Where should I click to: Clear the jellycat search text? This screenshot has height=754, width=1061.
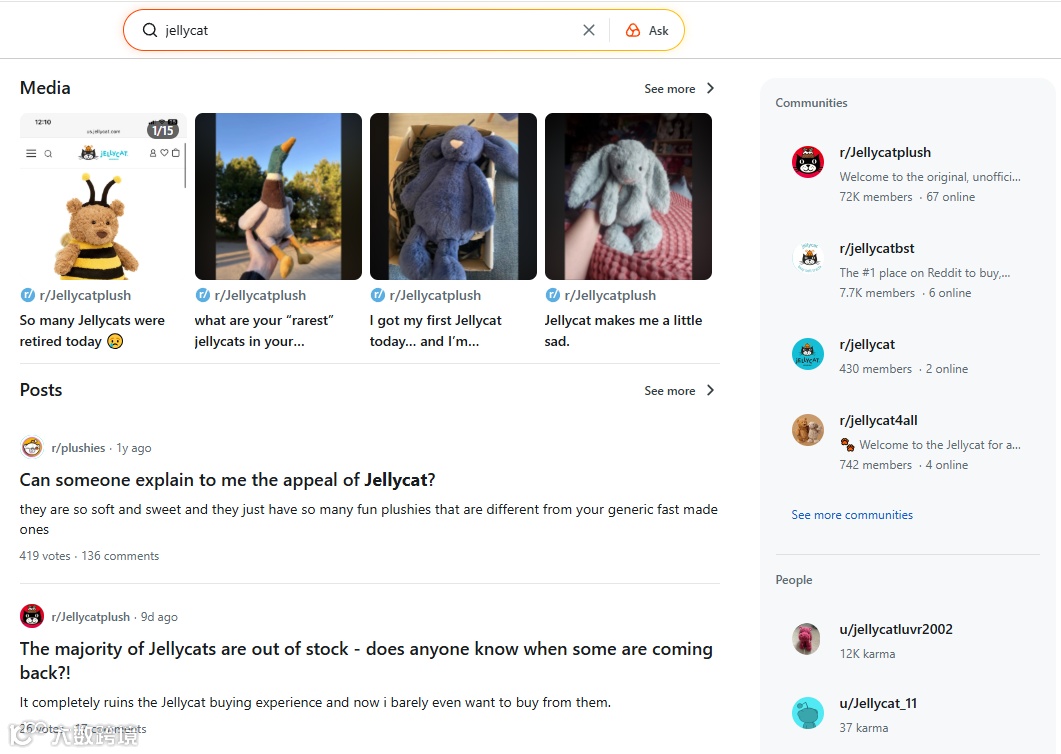point(589,30)
